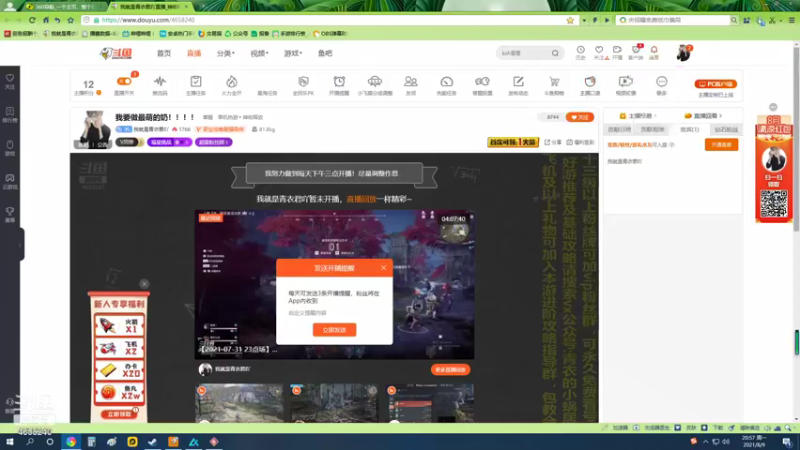This screenshot has width=800, height=450.
Task: Click the orange PC客户端 button
Action: (x=715, y=84)
